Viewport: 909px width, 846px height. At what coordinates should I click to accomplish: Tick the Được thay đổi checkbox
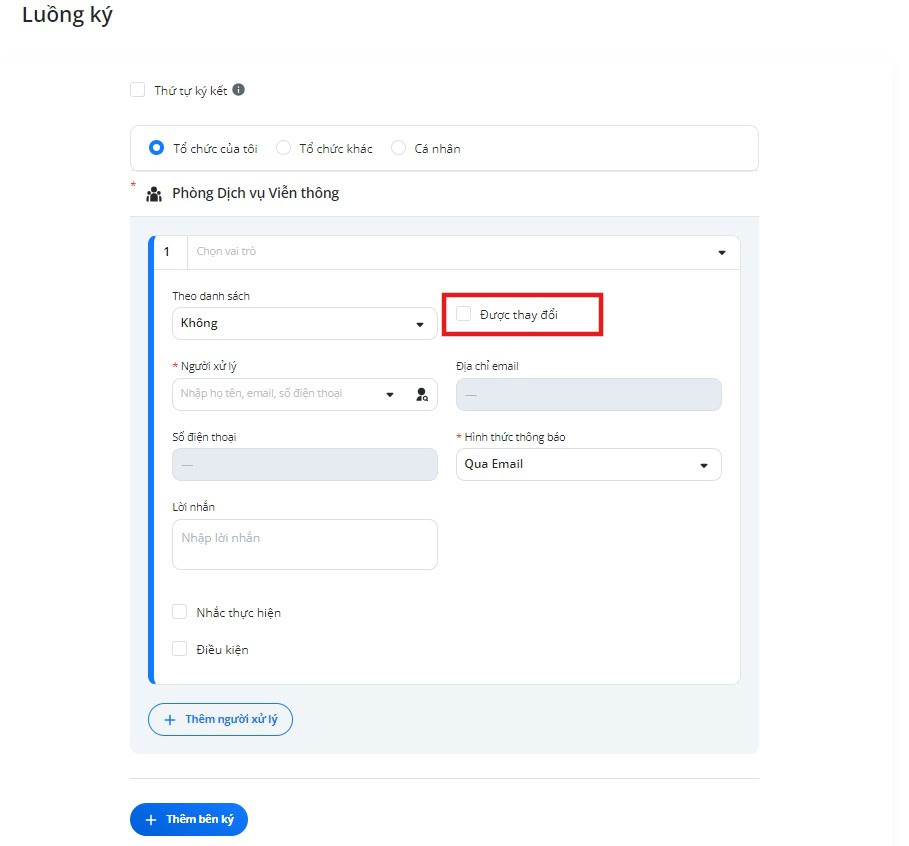pos(463,314)
